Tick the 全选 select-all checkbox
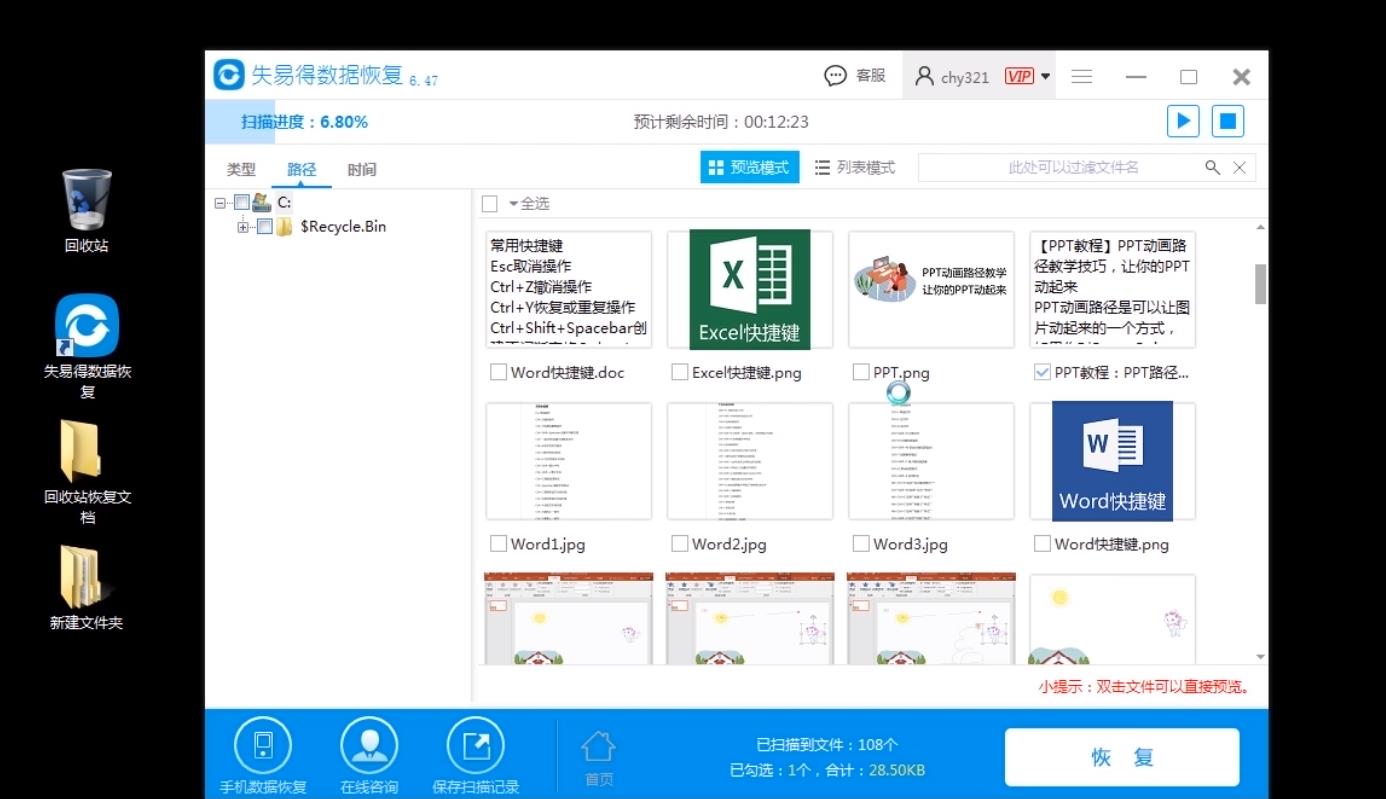Image resolution: width=1386 pixels, height=799 pixels. pyautogui.click(x=490, y=204)
